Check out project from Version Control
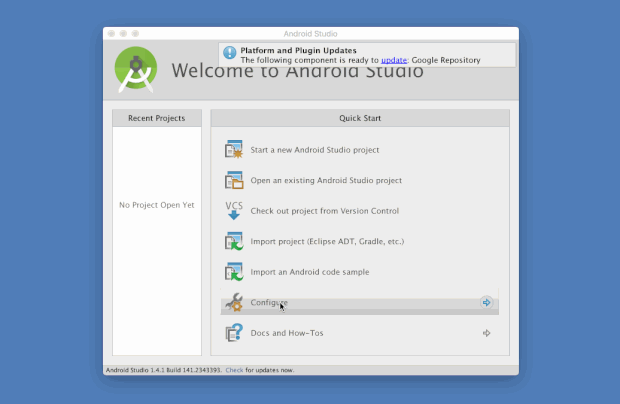Viewport: 620px width, 404px height. (325, 211)
